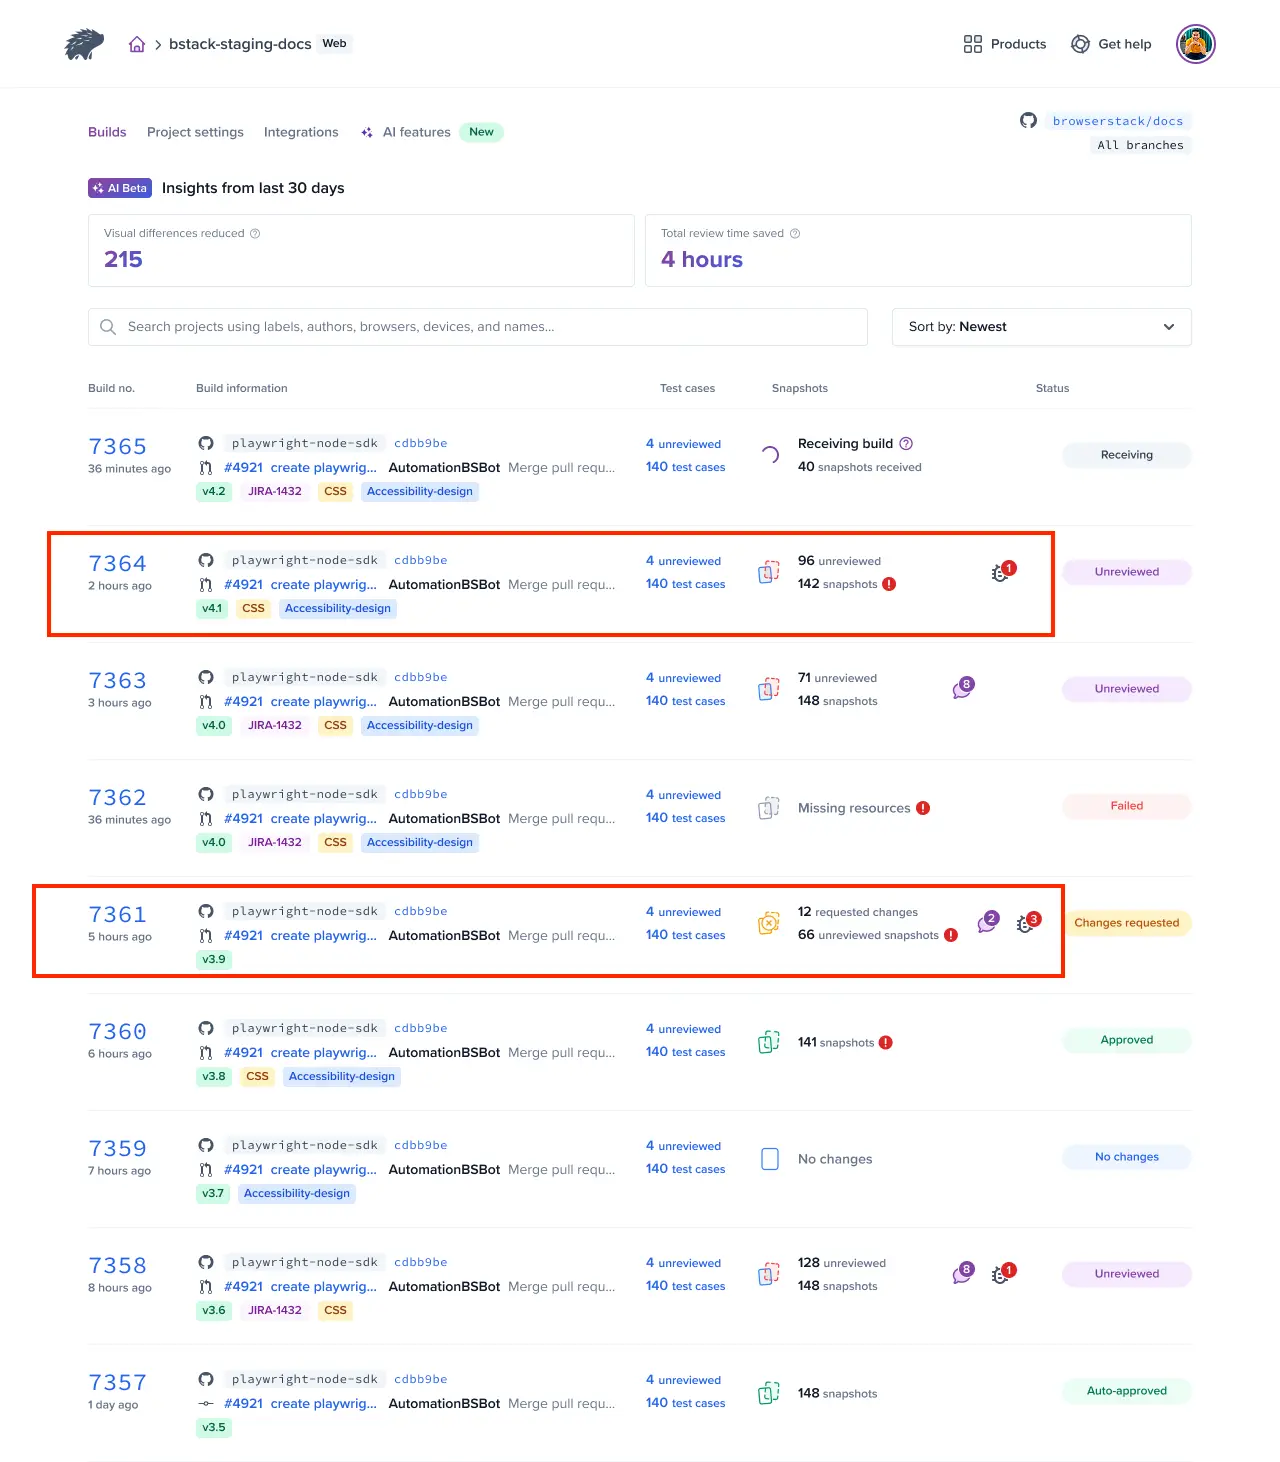Click the home icon in the breadcrumb
Viewport: 1280px width, 1462px height.
[136, 43]
